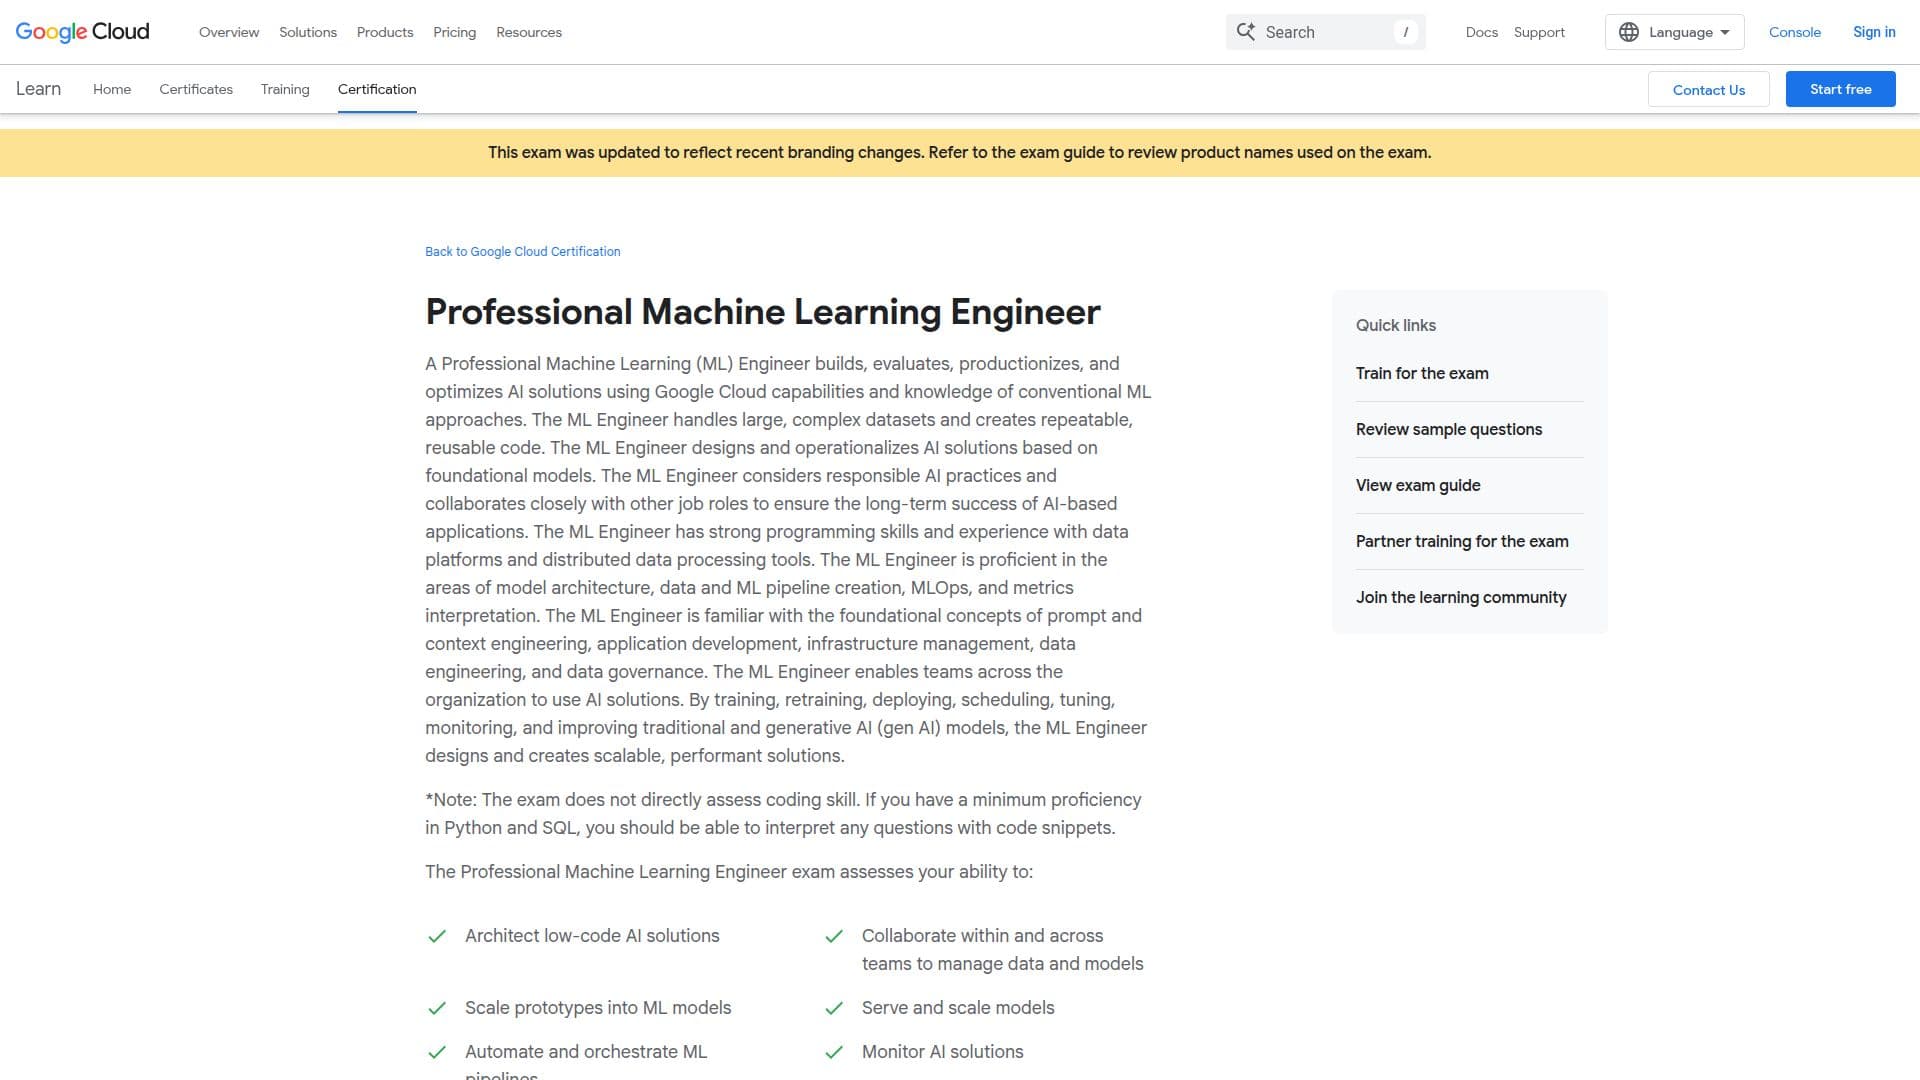Click the Quick links heading
This screenshot has width=1920, height=1080.
(1395, 325)
